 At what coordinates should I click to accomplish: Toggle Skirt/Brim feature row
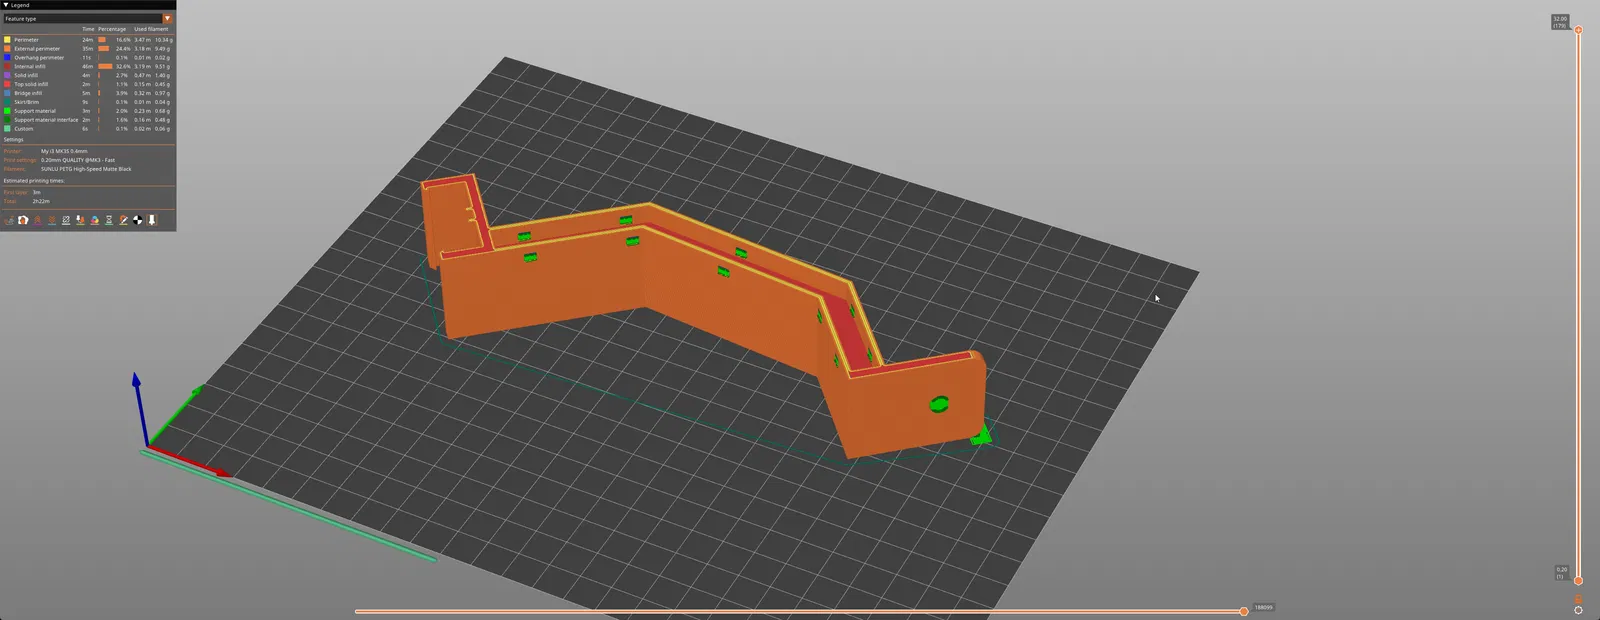click(88, 102)
